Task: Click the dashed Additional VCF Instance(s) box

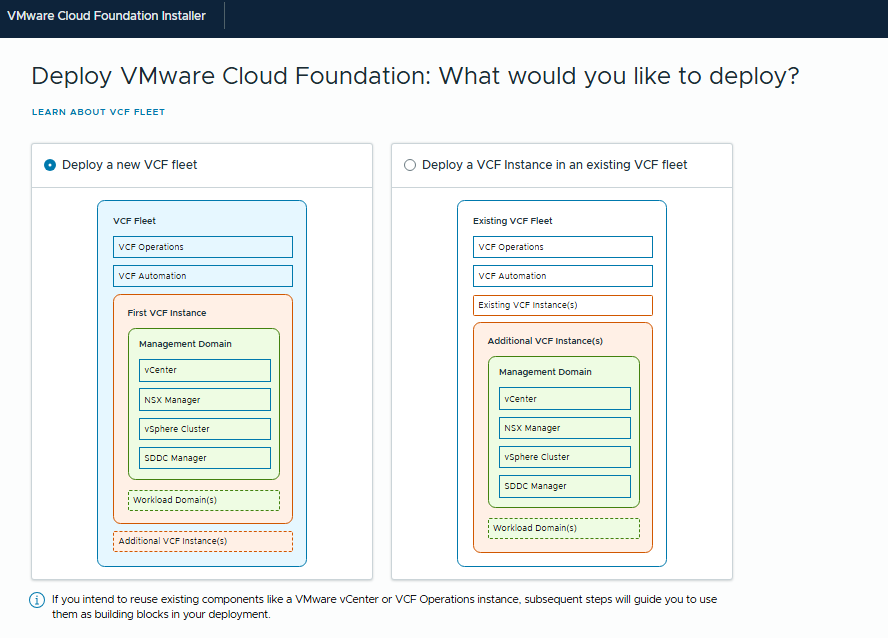Action: [203, 541]
